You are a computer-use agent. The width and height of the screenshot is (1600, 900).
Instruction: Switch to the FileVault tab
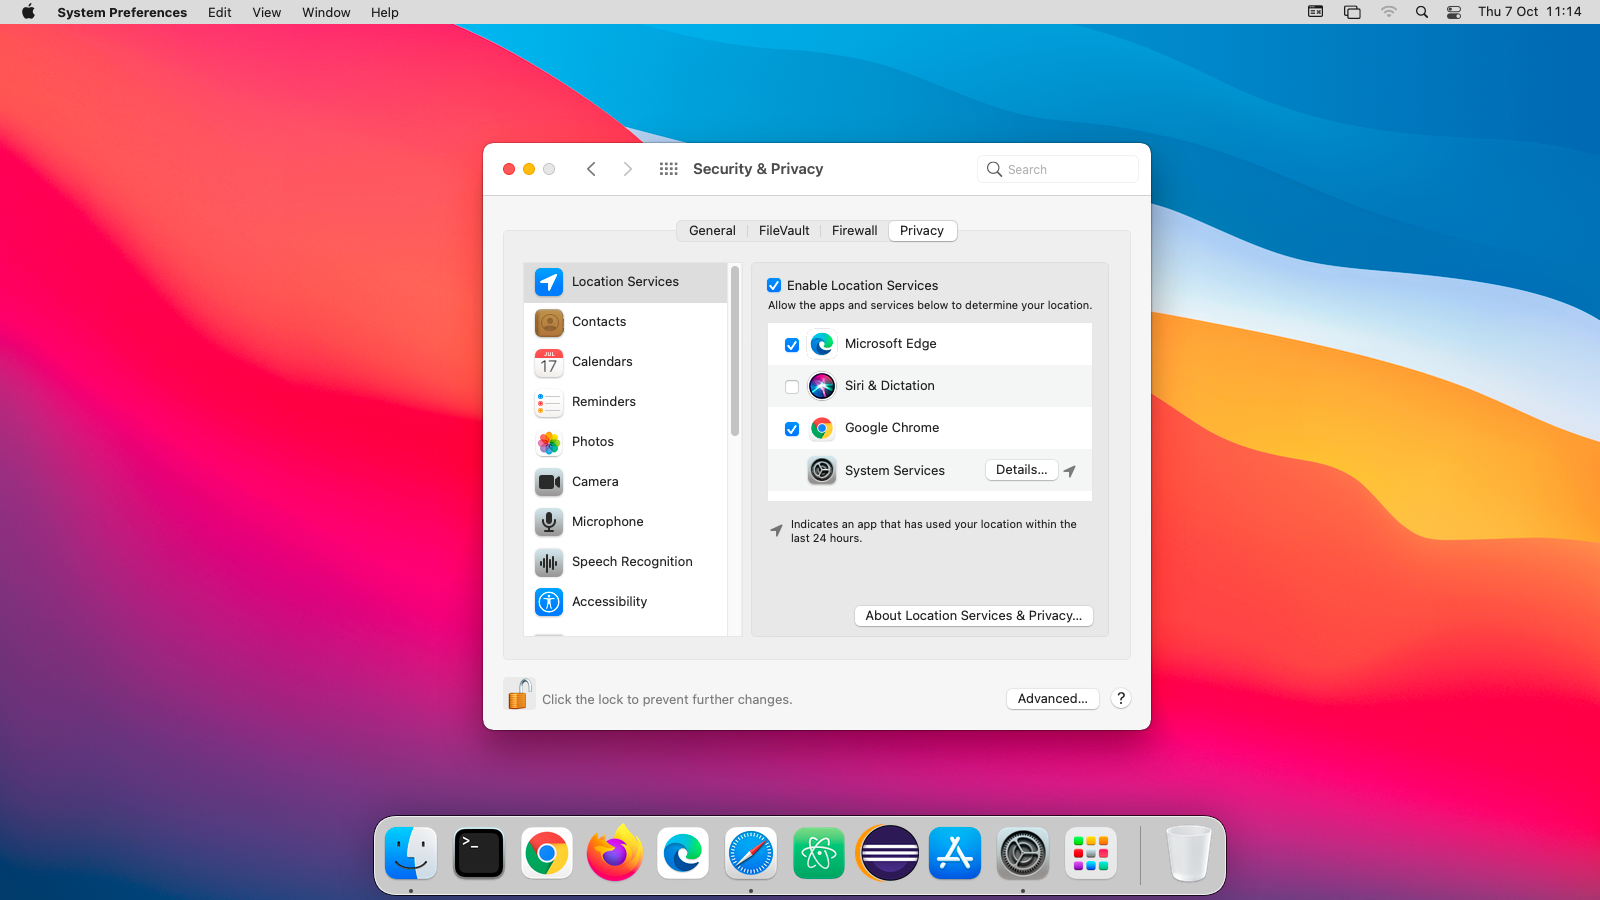click(x=784, y=231)
